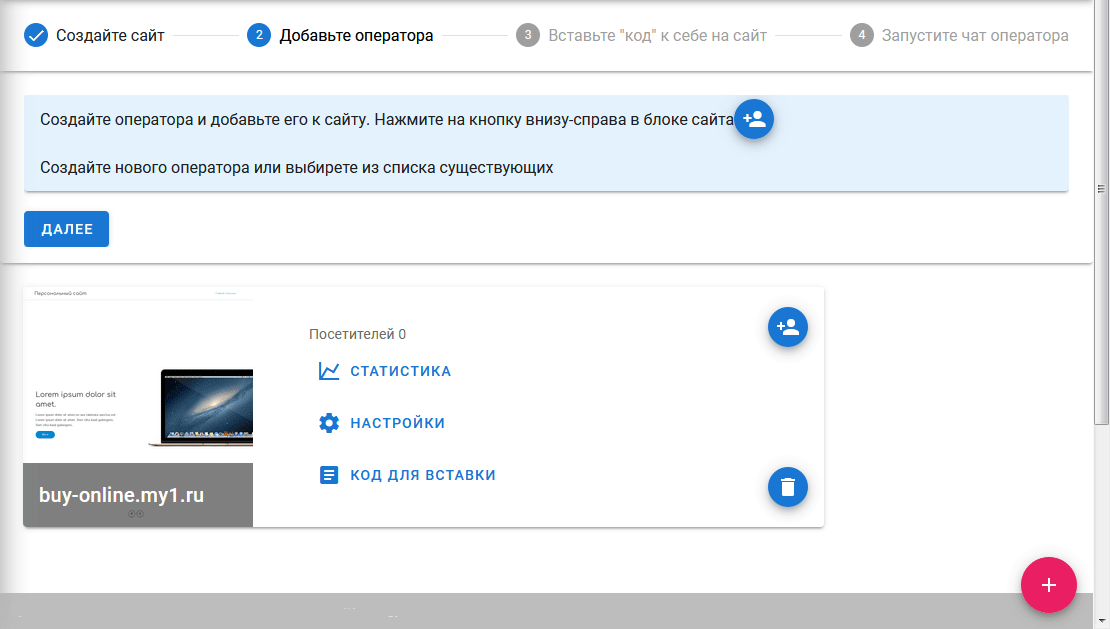Open the НАСТРОЙКИ link text
This screenshot has height=629, width=1110.
[x=397, y=423]
